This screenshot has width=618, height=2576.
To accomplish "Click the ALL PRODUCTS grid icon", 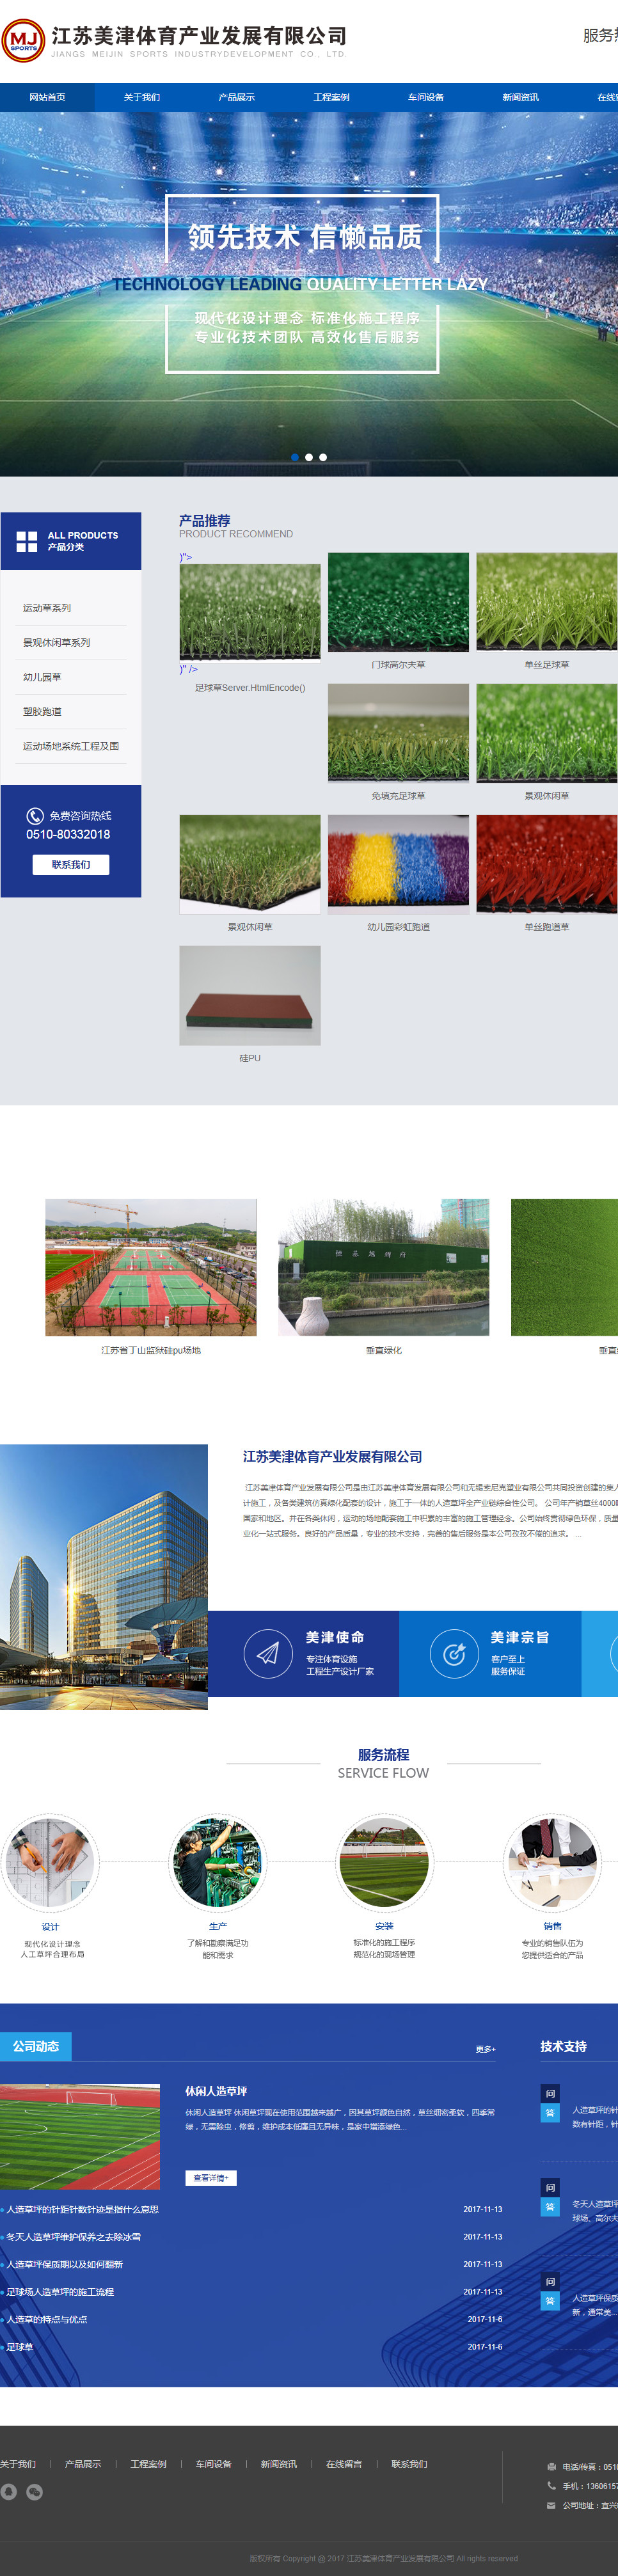I will coord(27,541).
